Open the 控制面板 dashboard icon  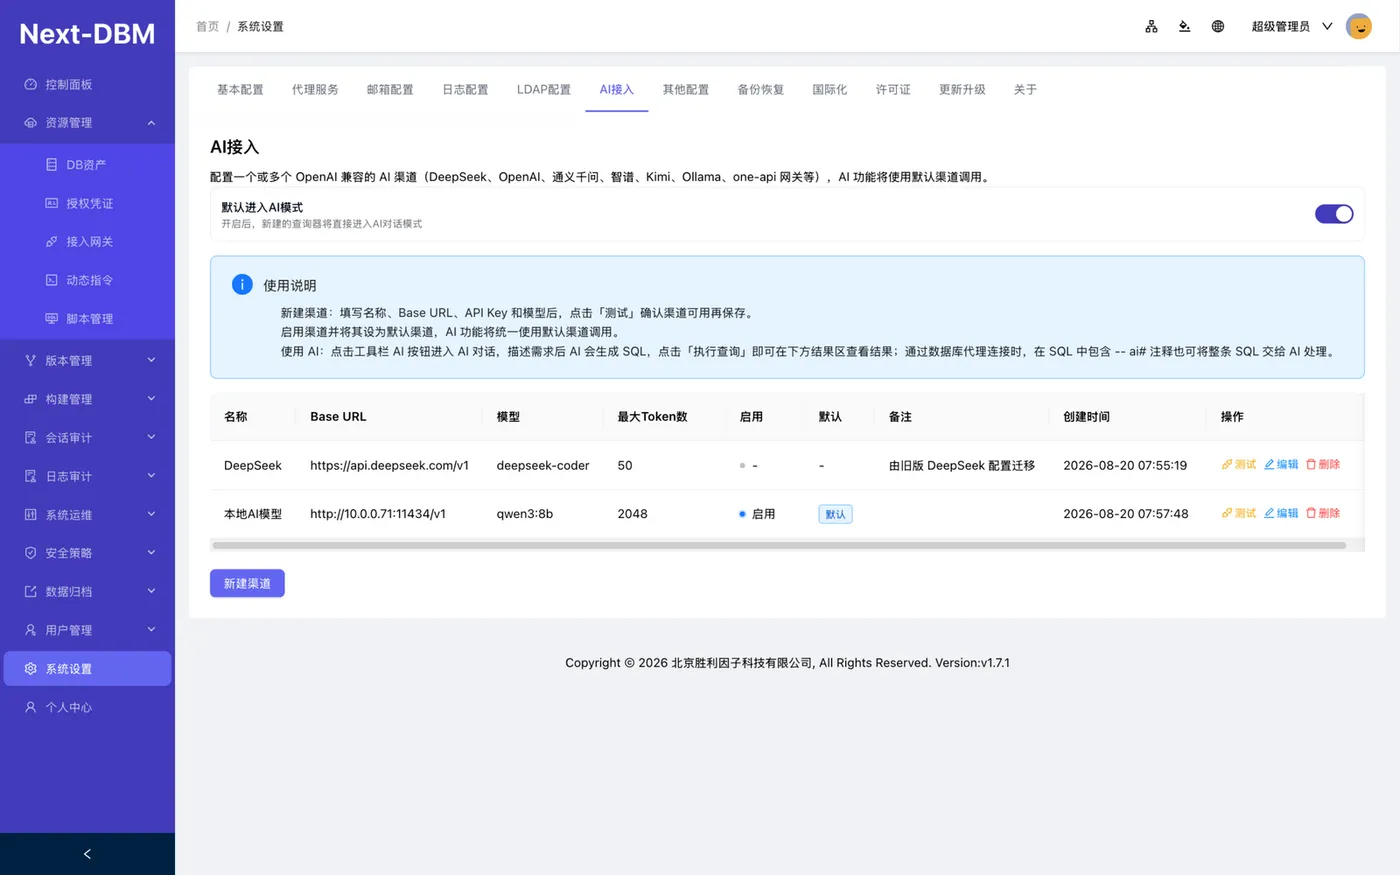30,85
